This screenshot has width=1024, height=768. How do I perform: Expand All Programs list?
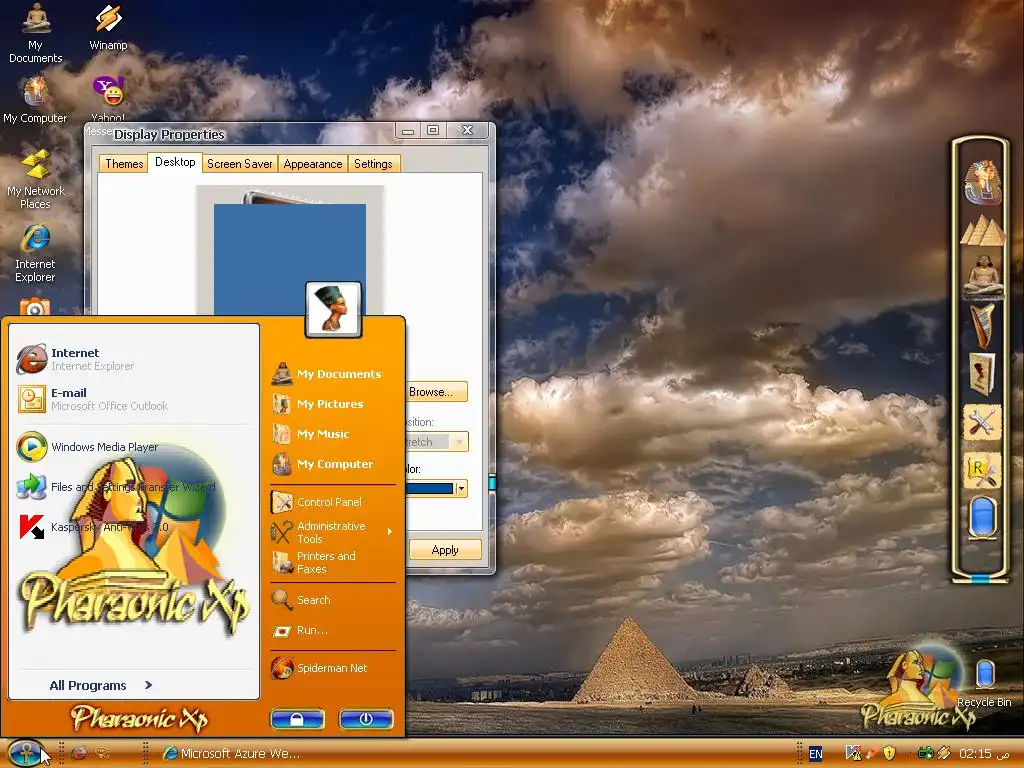tap(101, 685)
